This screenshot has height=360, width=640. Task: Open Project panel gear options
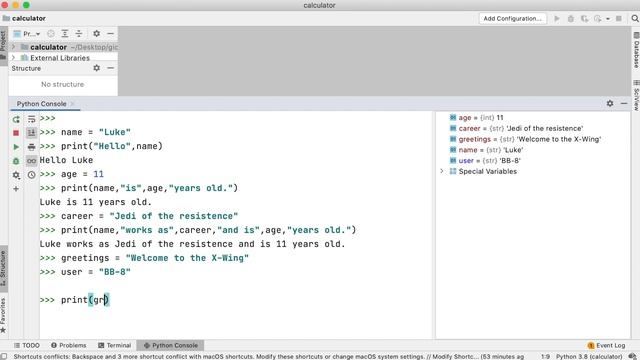(96, 33)
